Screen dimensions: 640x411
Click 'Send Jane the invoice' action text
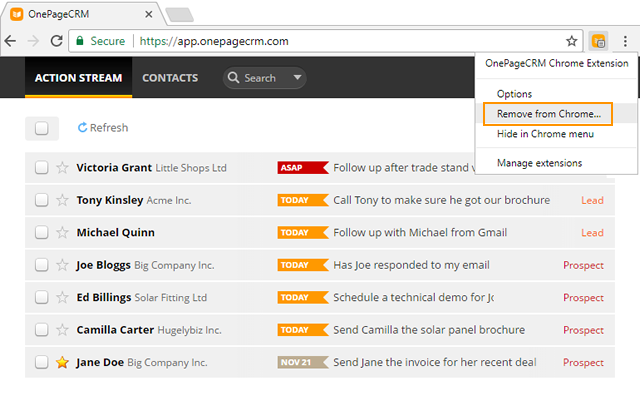click(x=435, y=362)
